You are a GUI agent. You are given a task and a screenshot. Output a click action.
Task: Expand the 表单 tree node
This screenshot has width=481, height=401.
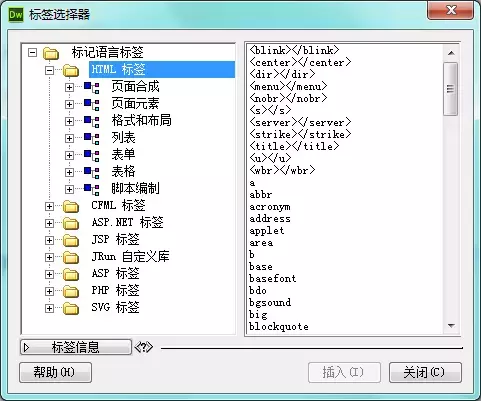(69, 155)
